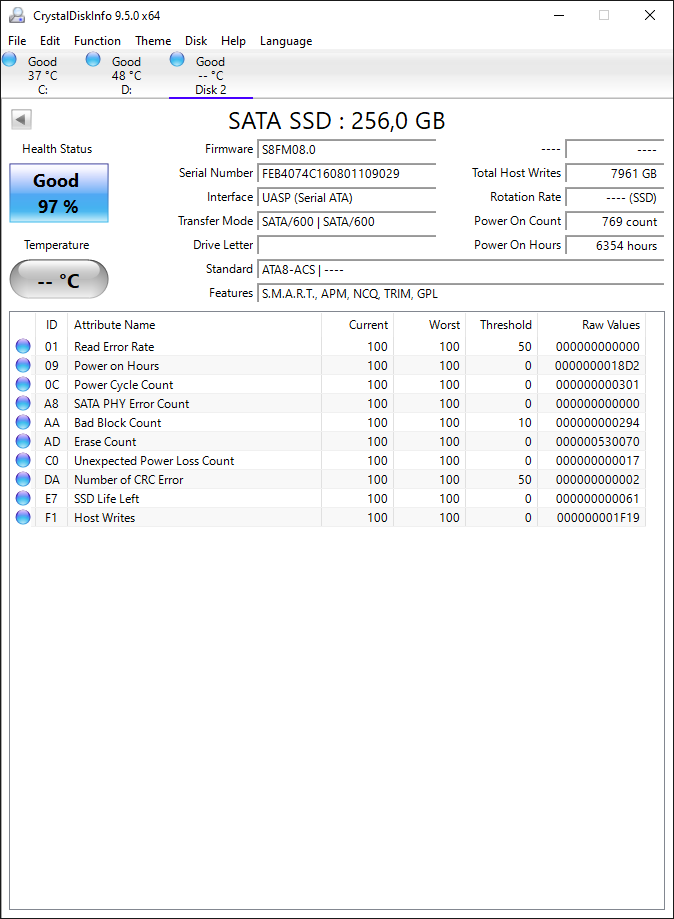The image size is (674, 919).
Task: Click raw value 000000000294
Action: point(597,423)
